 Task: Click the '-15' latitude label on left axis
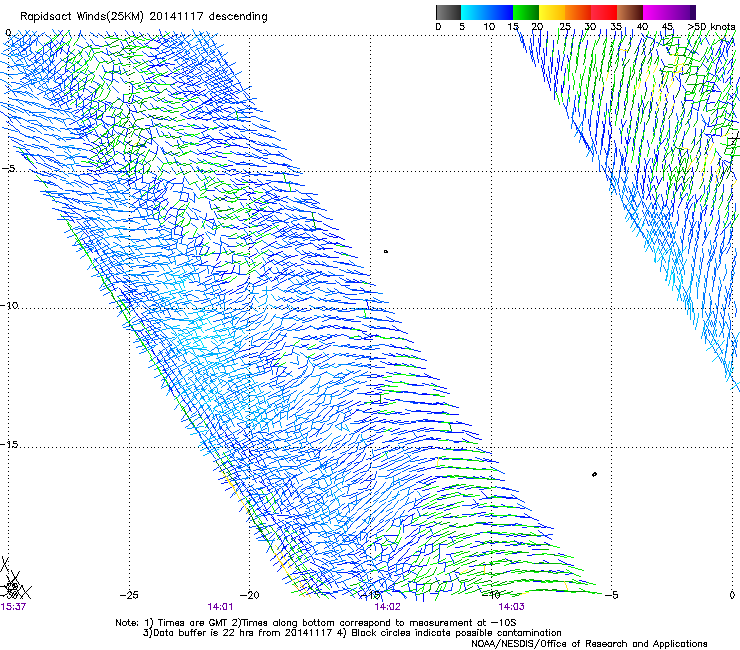point(9,445)
